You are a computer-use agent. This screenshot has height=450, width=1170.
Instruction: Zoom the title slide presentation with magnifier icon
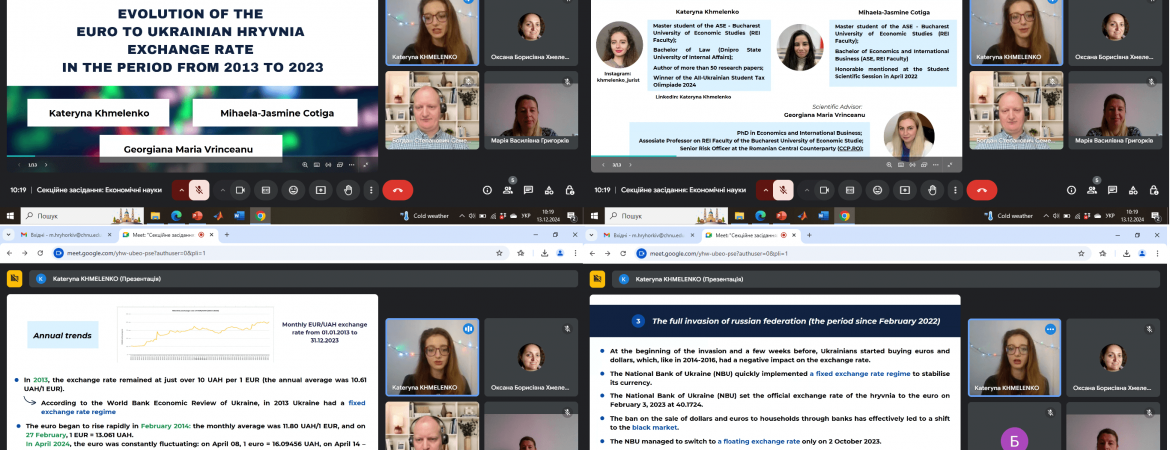click(305, 165)
